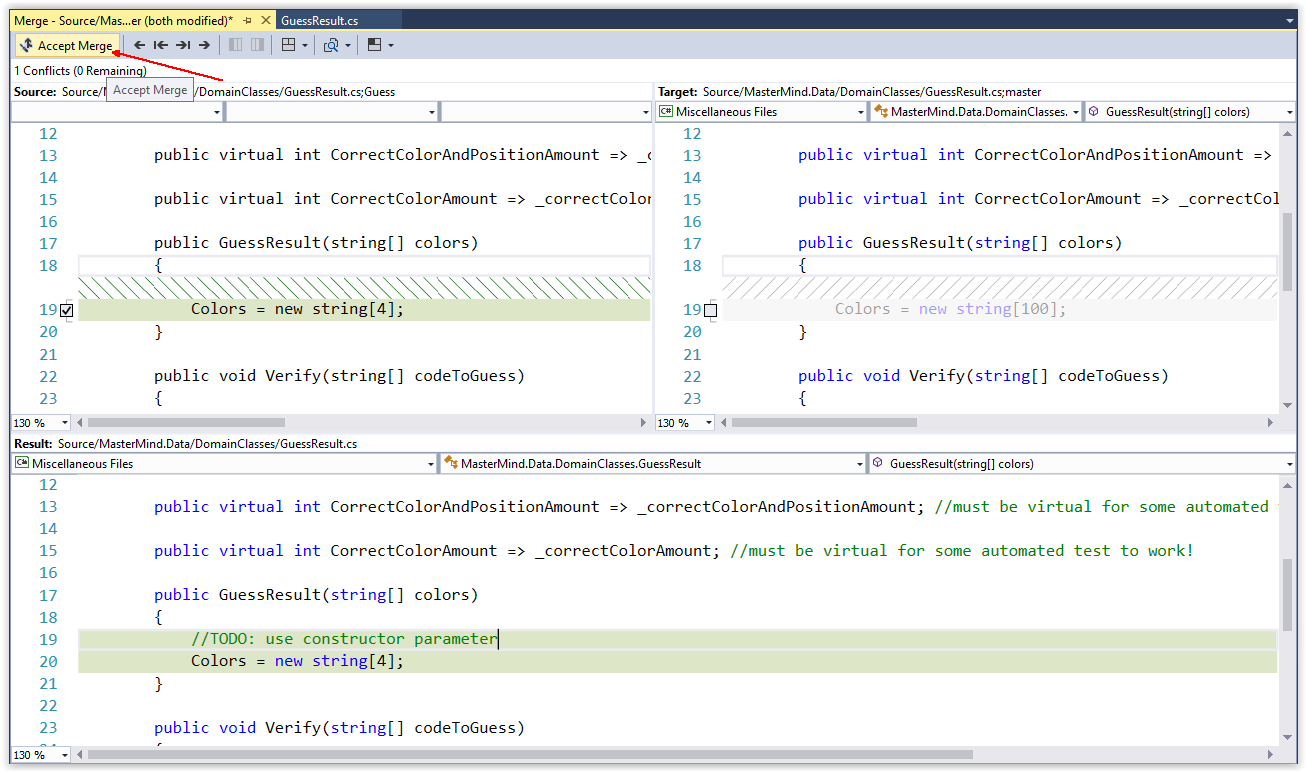Go to next difference arrow
This screenshot has width=1306, height=772.
pyautogui.click(x=204, y=45)
